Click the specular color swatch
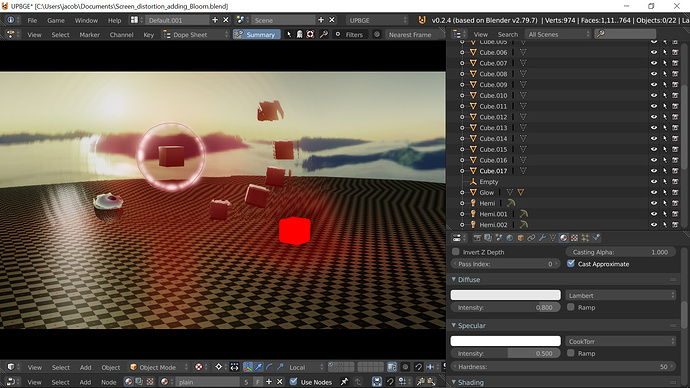Screen dimensions: 690x388 coord(506,340)
